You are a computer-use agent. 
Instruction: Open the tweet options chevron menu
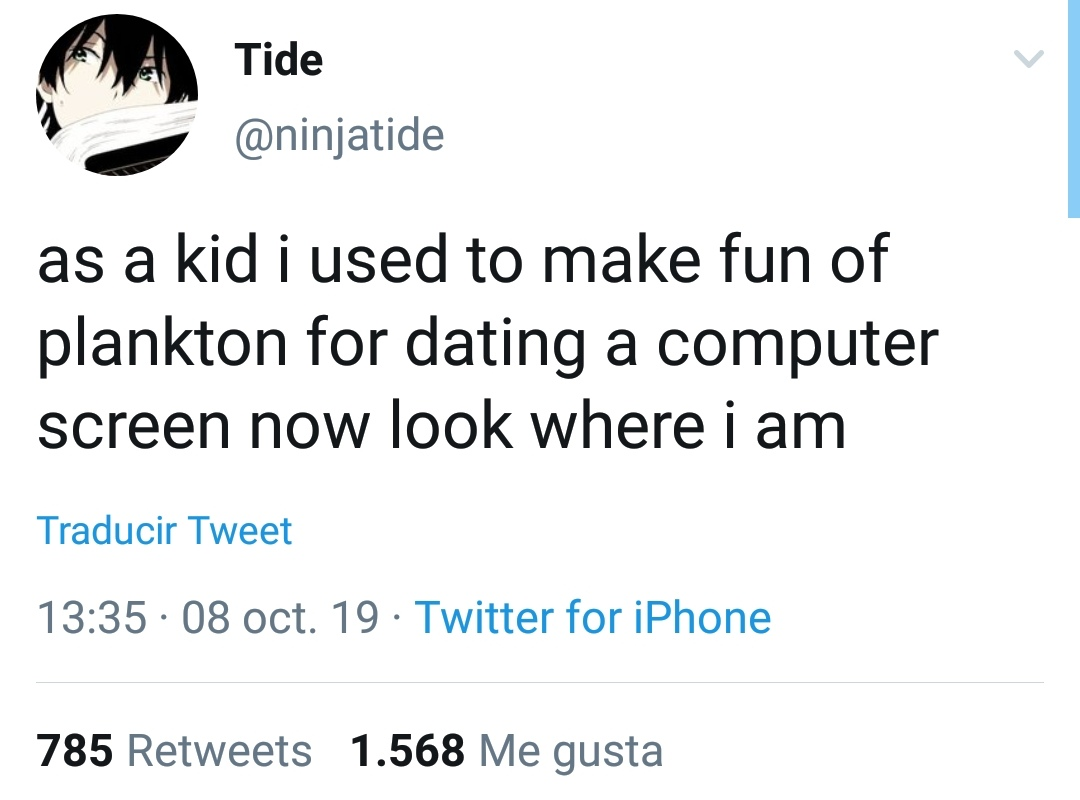[x=1028, y=61]
